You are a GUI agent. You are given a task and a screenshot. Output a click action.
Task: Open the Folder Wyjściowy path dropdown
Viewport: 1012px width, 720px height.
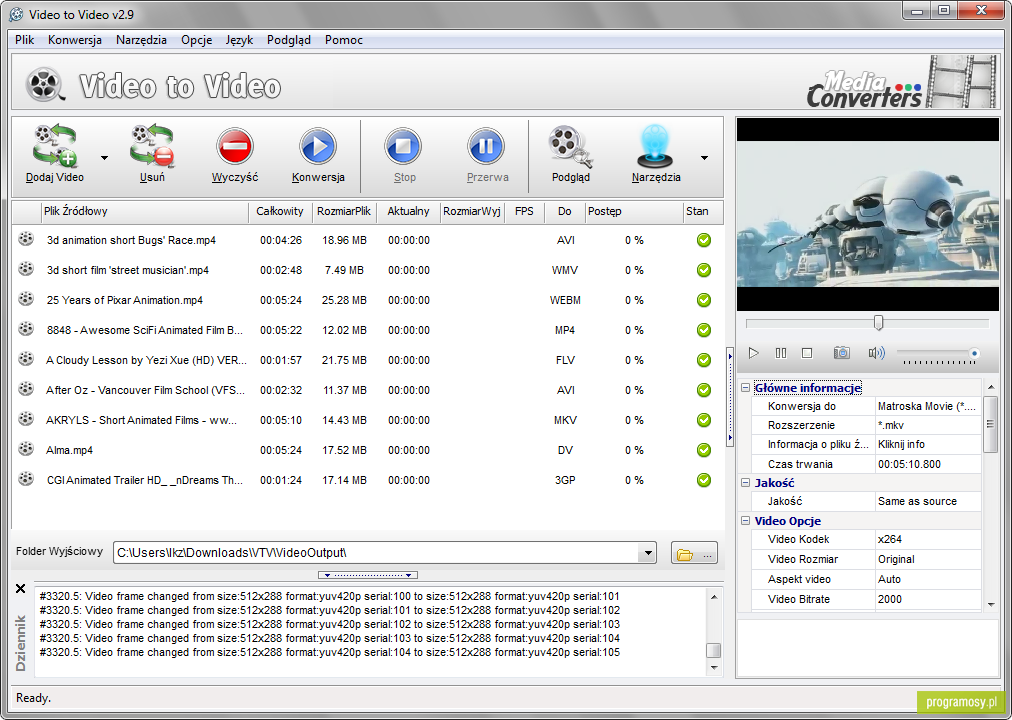(x=647, y=553)
